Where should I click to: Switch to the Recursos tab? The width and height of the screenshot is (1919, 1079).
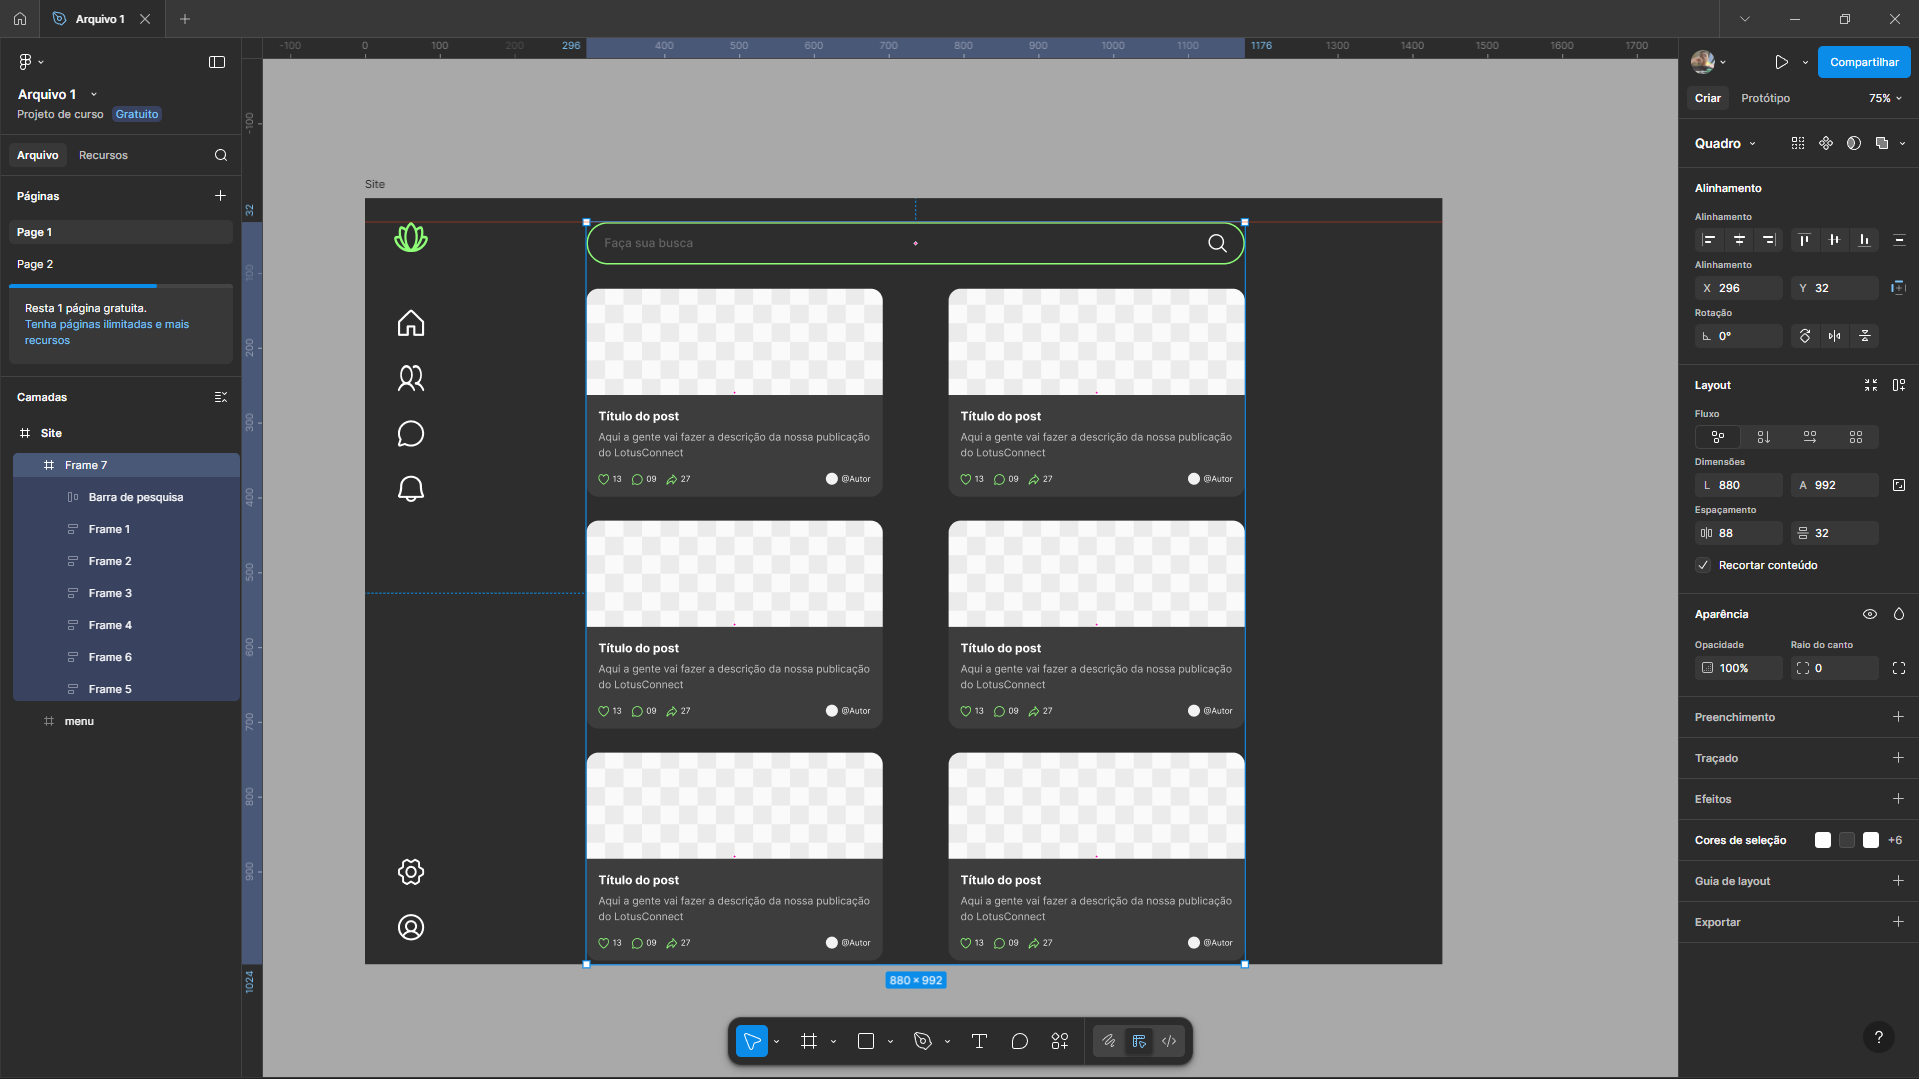[103, 155]
